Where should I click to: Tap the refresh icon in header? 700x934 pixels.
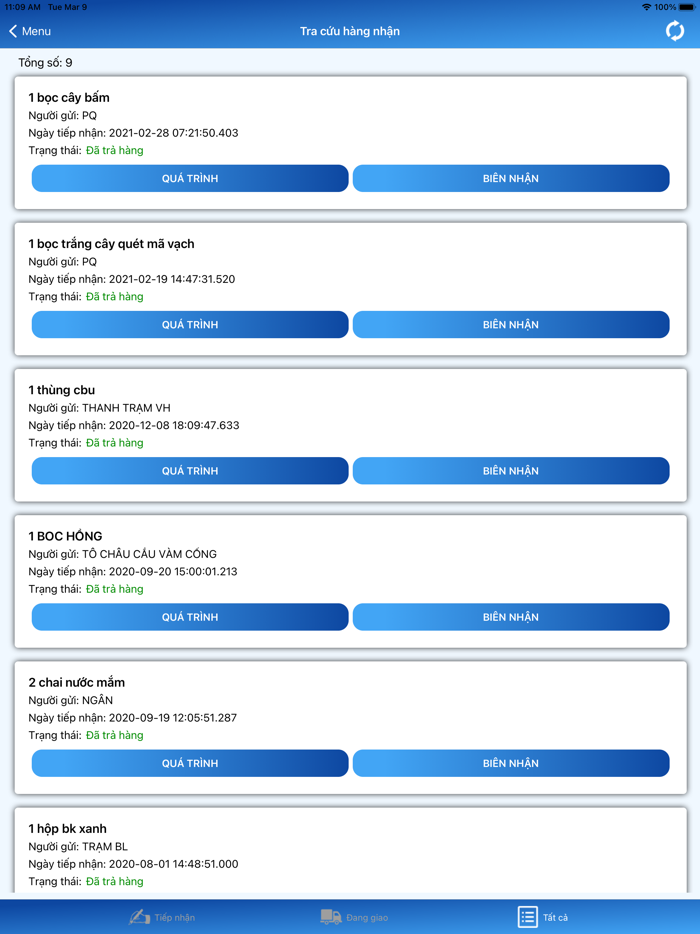pyautogui.click(x=675, y=31)
